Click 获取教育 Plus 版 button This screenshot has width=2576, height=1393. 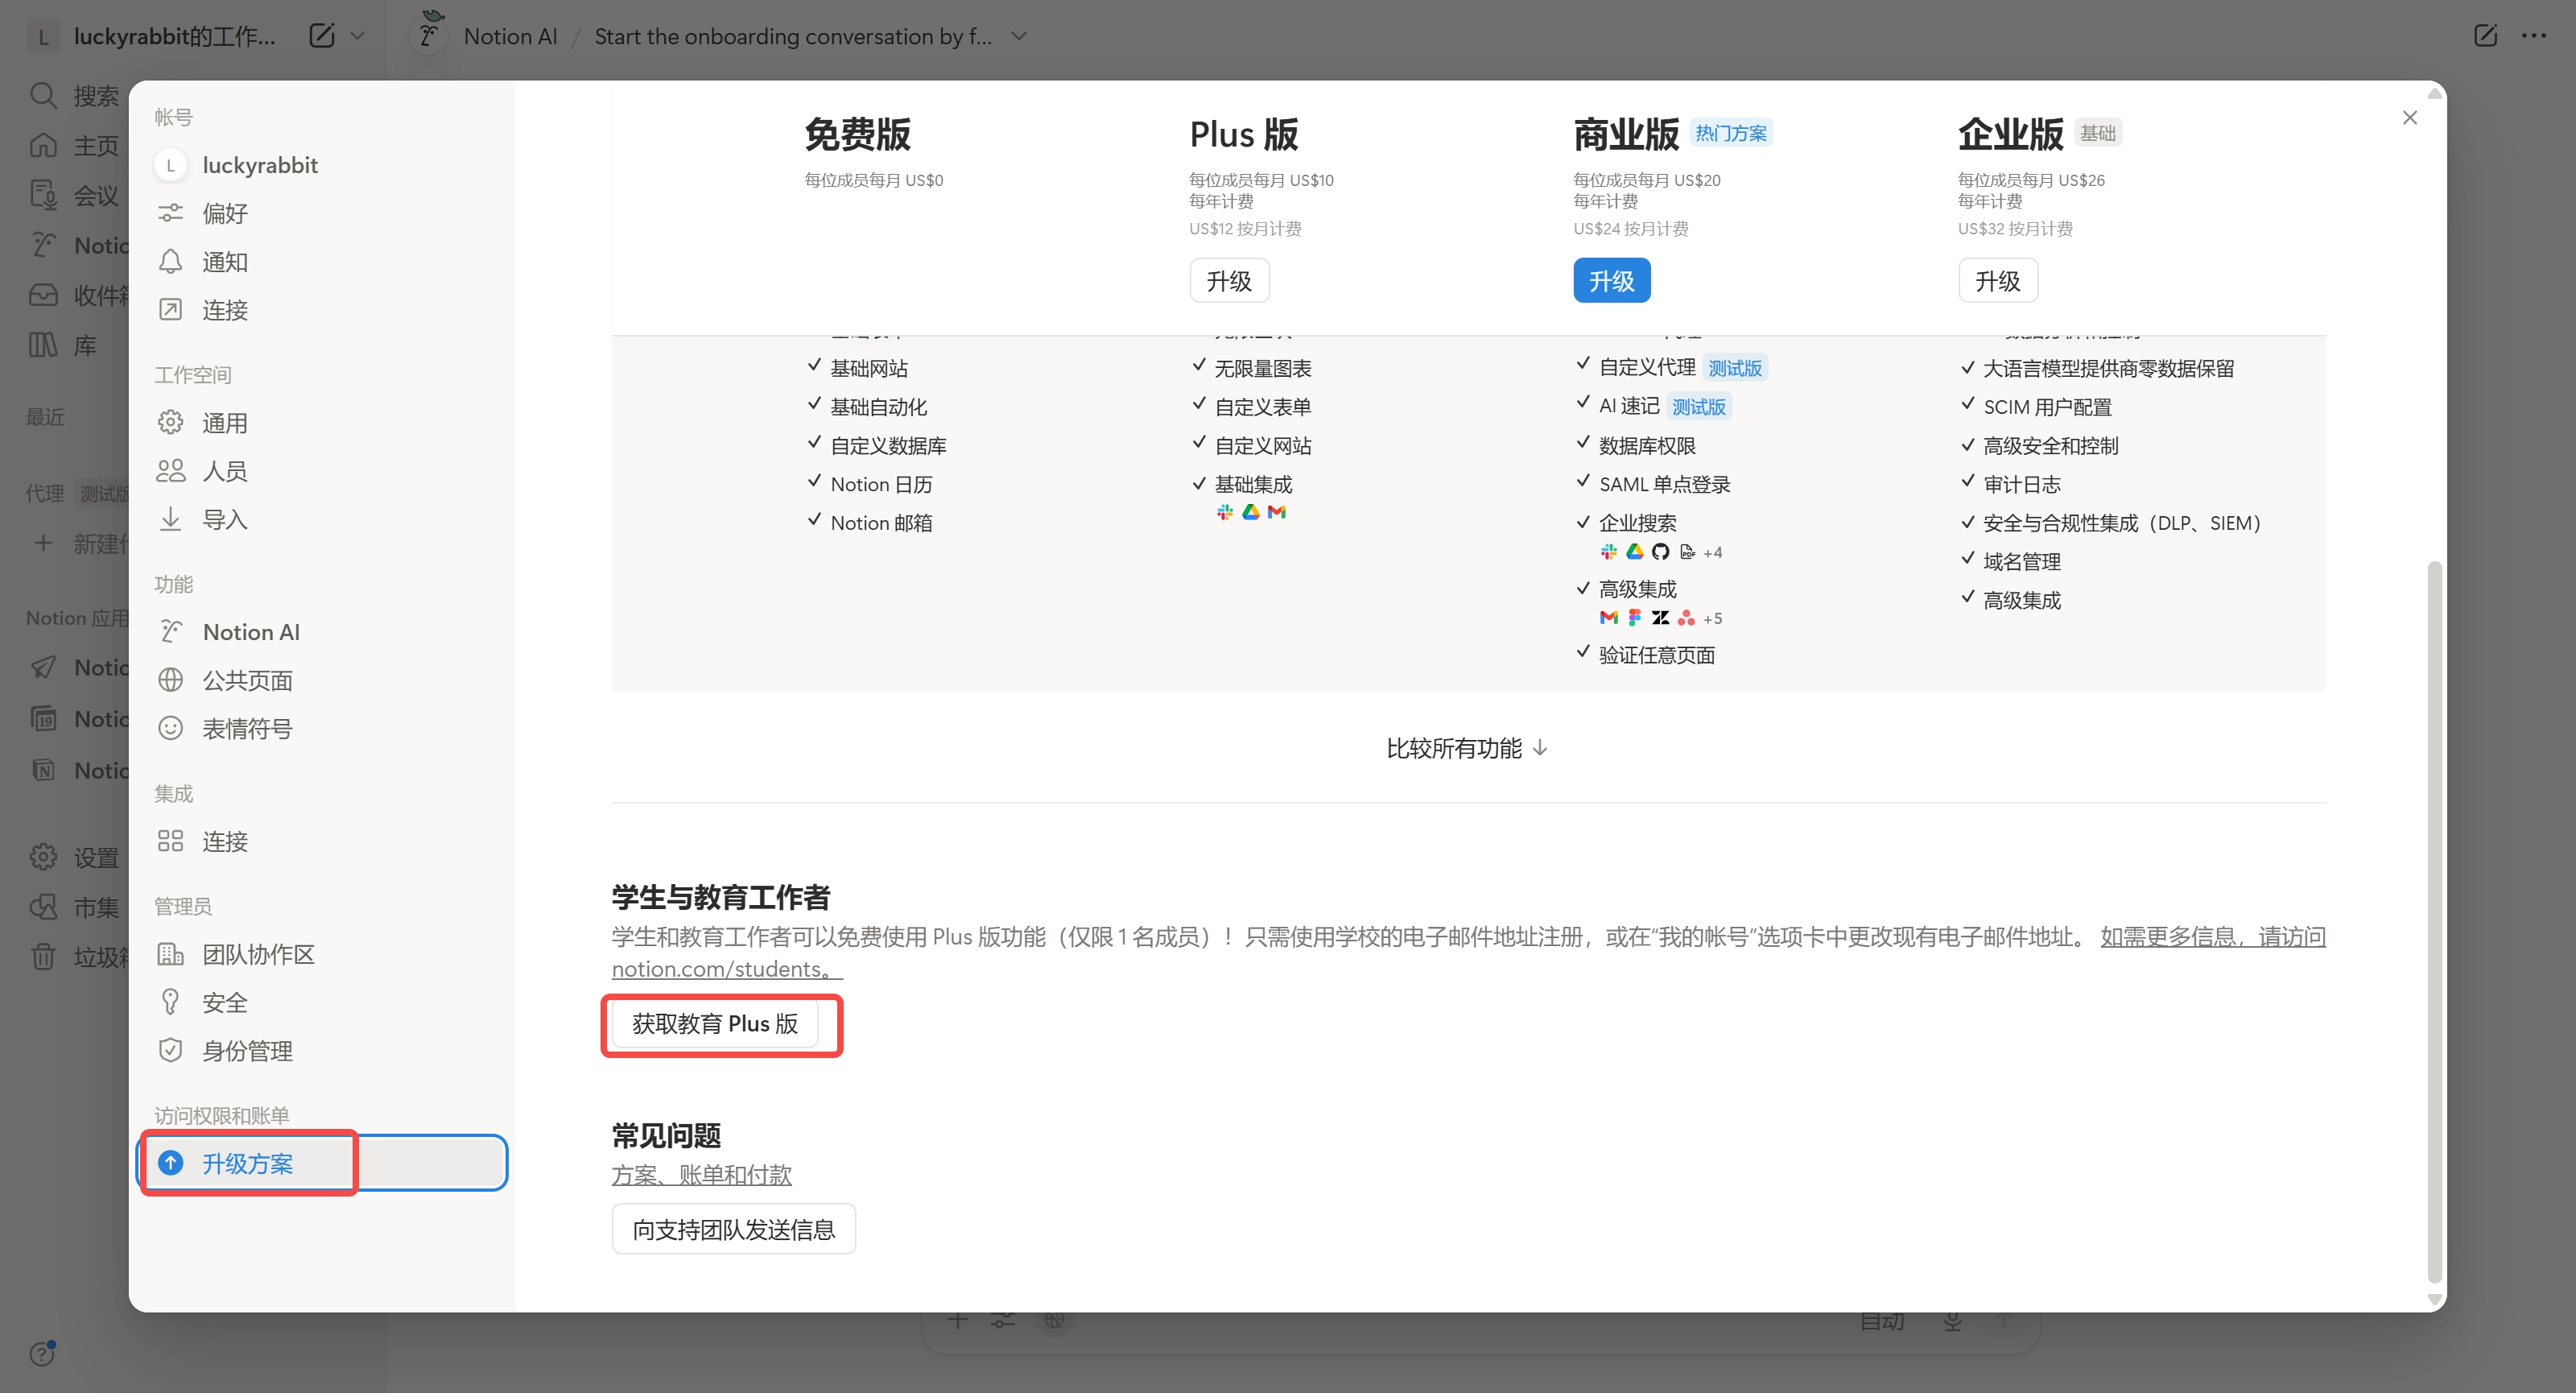[715, 1023]
